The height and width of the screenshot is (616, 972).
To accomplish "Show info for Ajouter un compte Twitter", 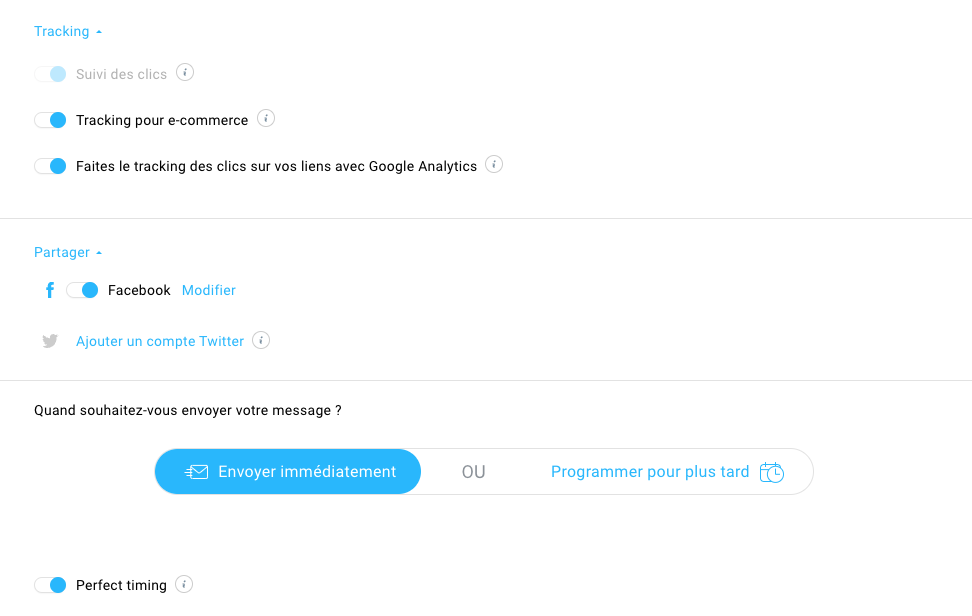I will tap(261, 340).
